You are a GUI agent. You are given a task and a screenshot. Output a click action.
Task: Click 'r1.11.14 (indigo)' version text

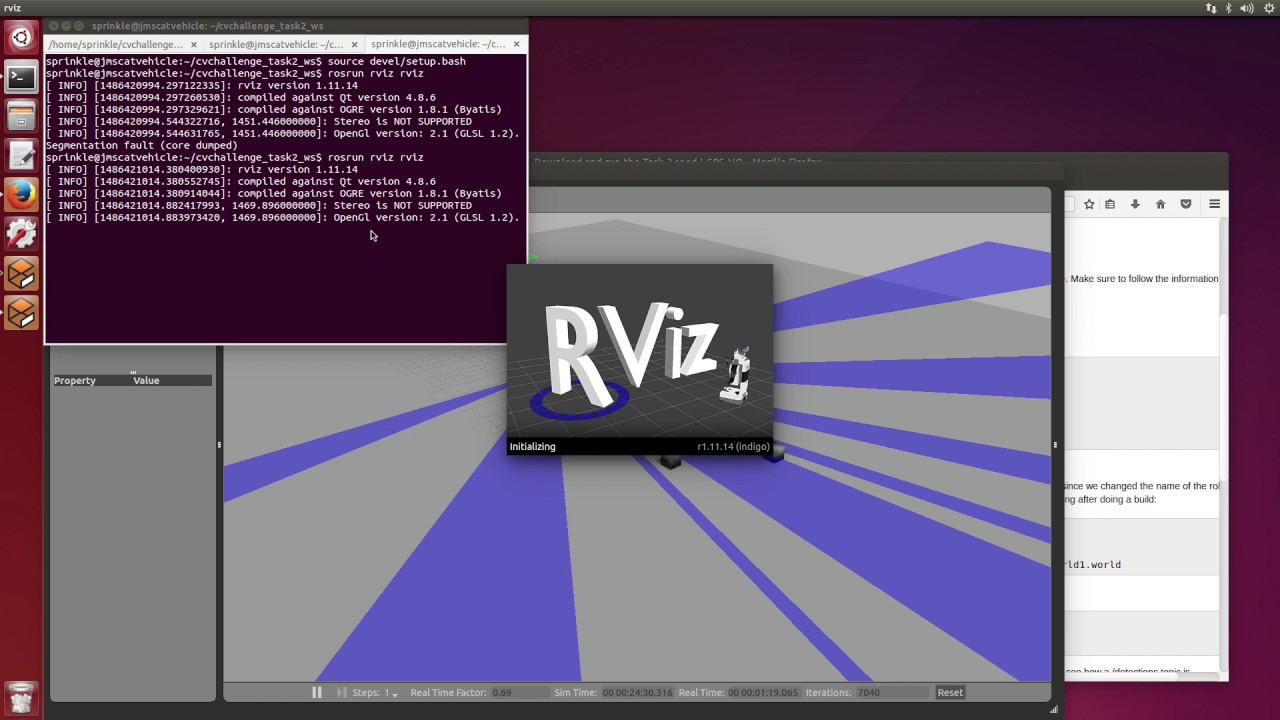[x=733, y=447]
